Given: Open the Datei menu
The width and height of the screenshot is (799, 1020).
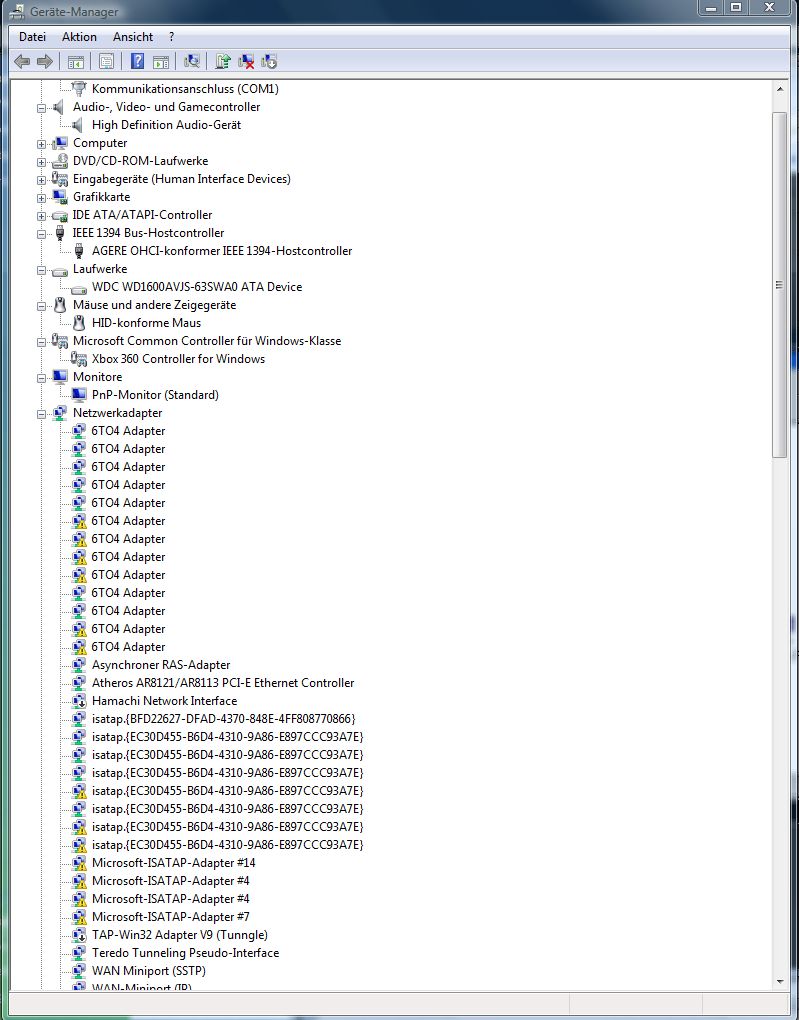Looking at the screenshot, I should 33,37.
